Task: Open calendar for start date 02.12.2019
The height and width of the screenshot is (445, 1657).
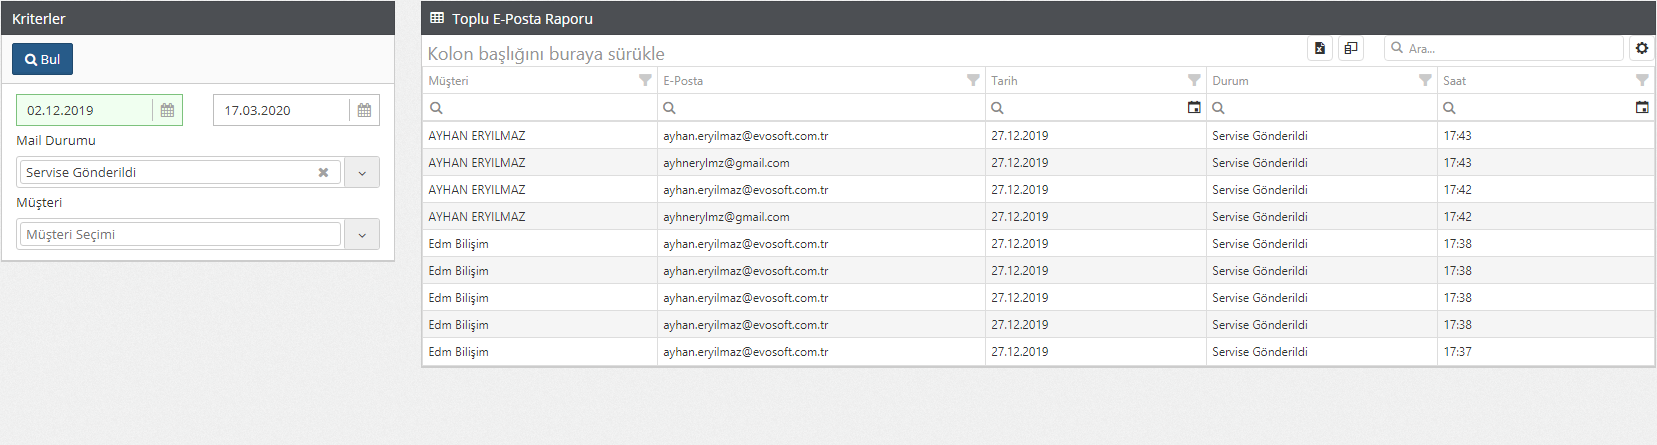Action: [x=167, y=110]
